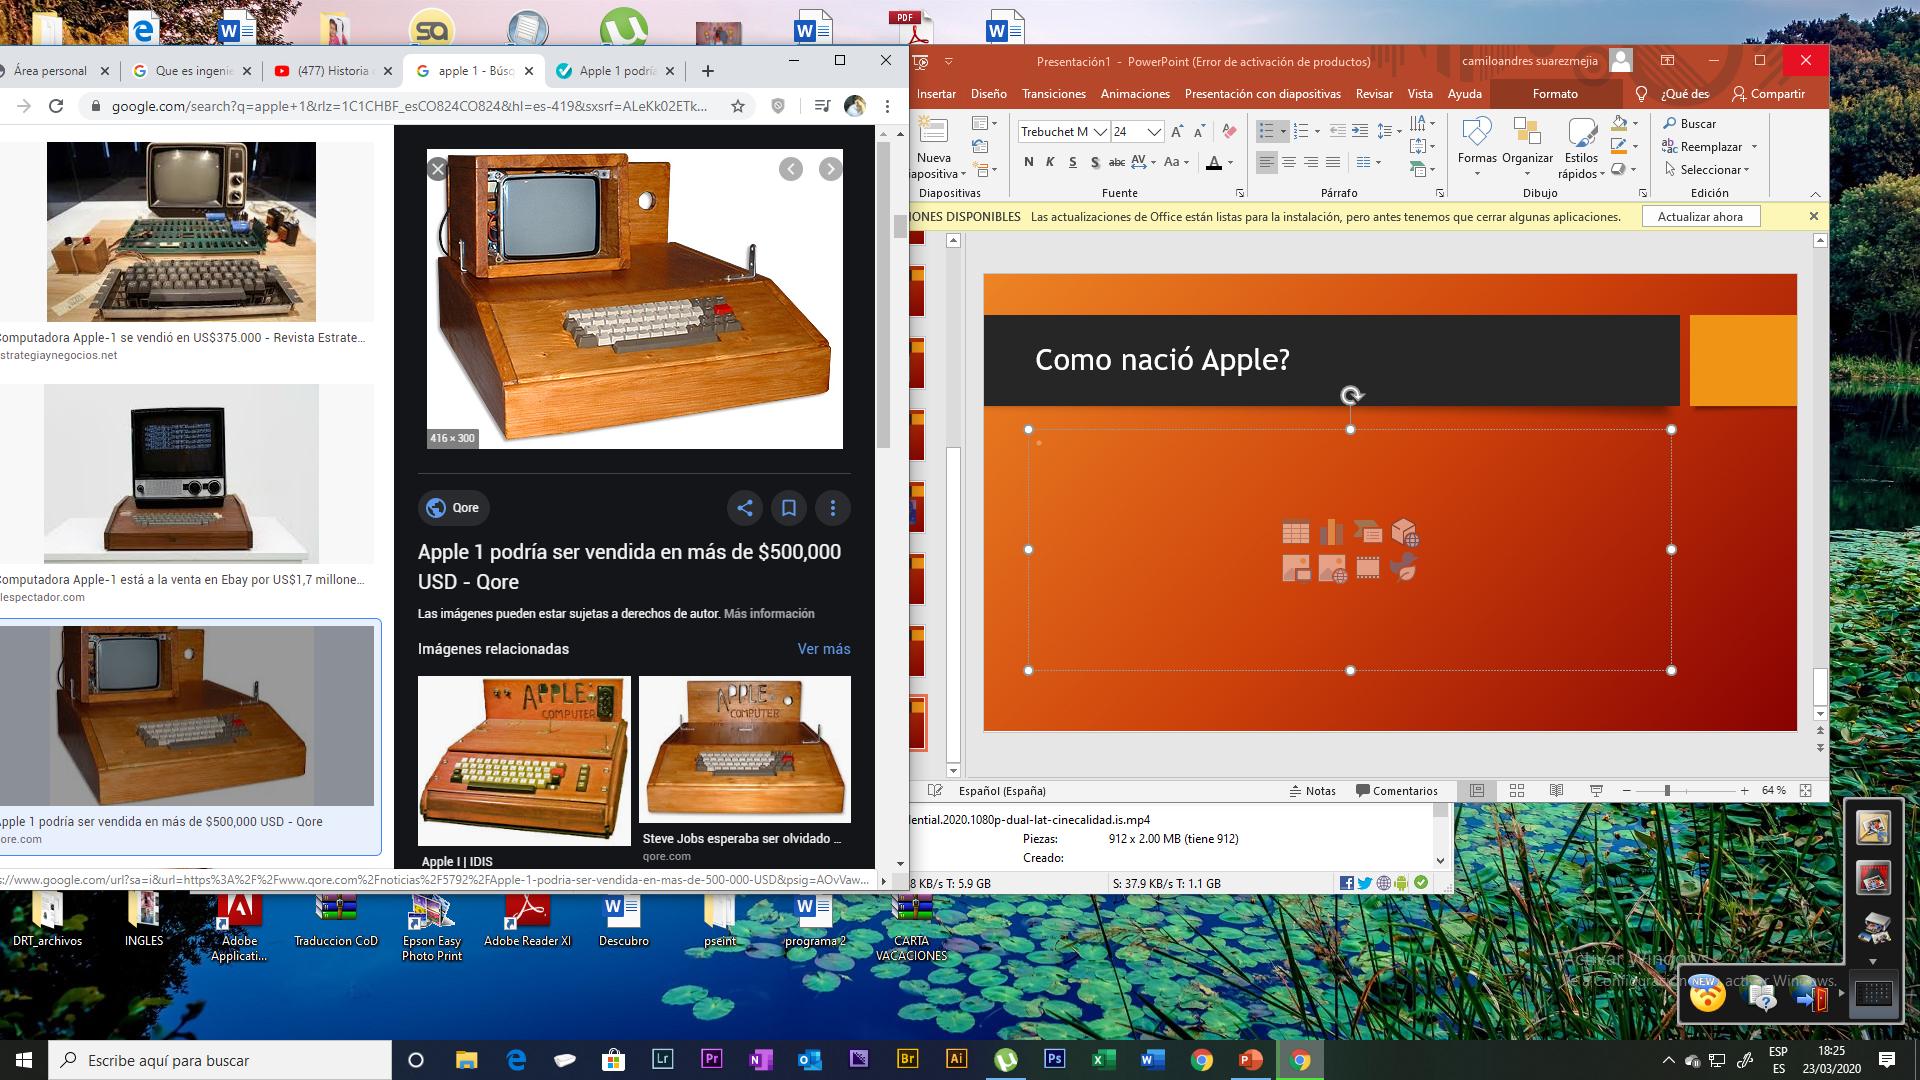Insert table via placeholder table icon
This screenshot has width=1920, height=1080.
pos(1296,533)
